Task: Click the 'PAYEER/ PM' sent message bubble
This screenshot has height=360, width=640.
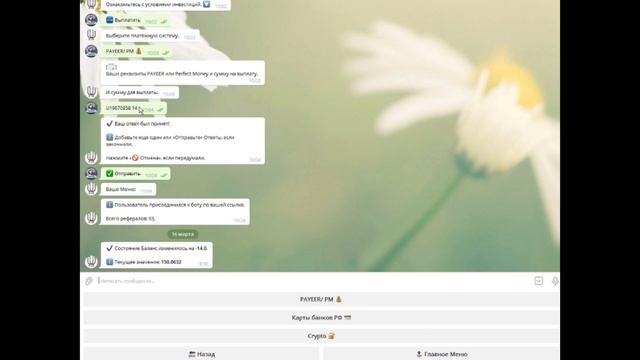Action: pos(136,51)
